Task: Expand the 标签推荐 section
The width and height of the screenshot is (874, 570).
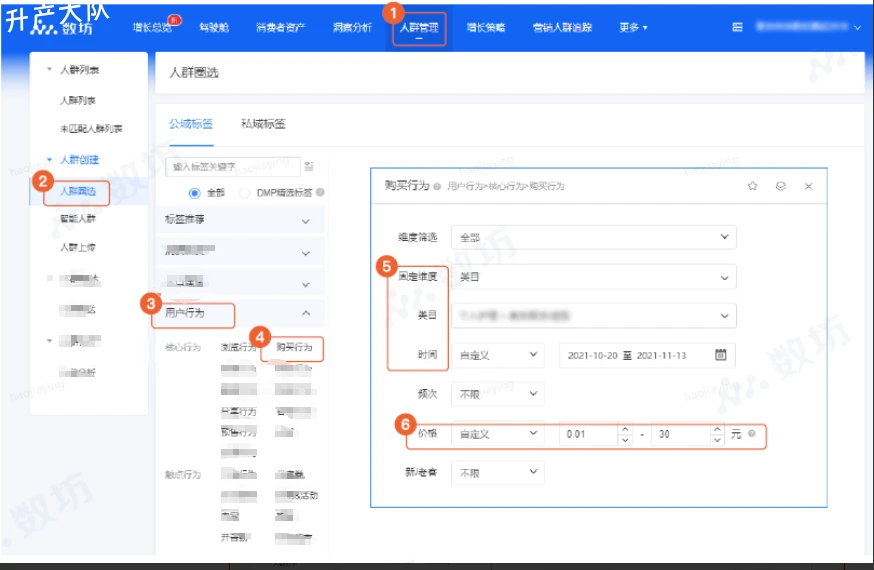Action: (x=240, y=220)
